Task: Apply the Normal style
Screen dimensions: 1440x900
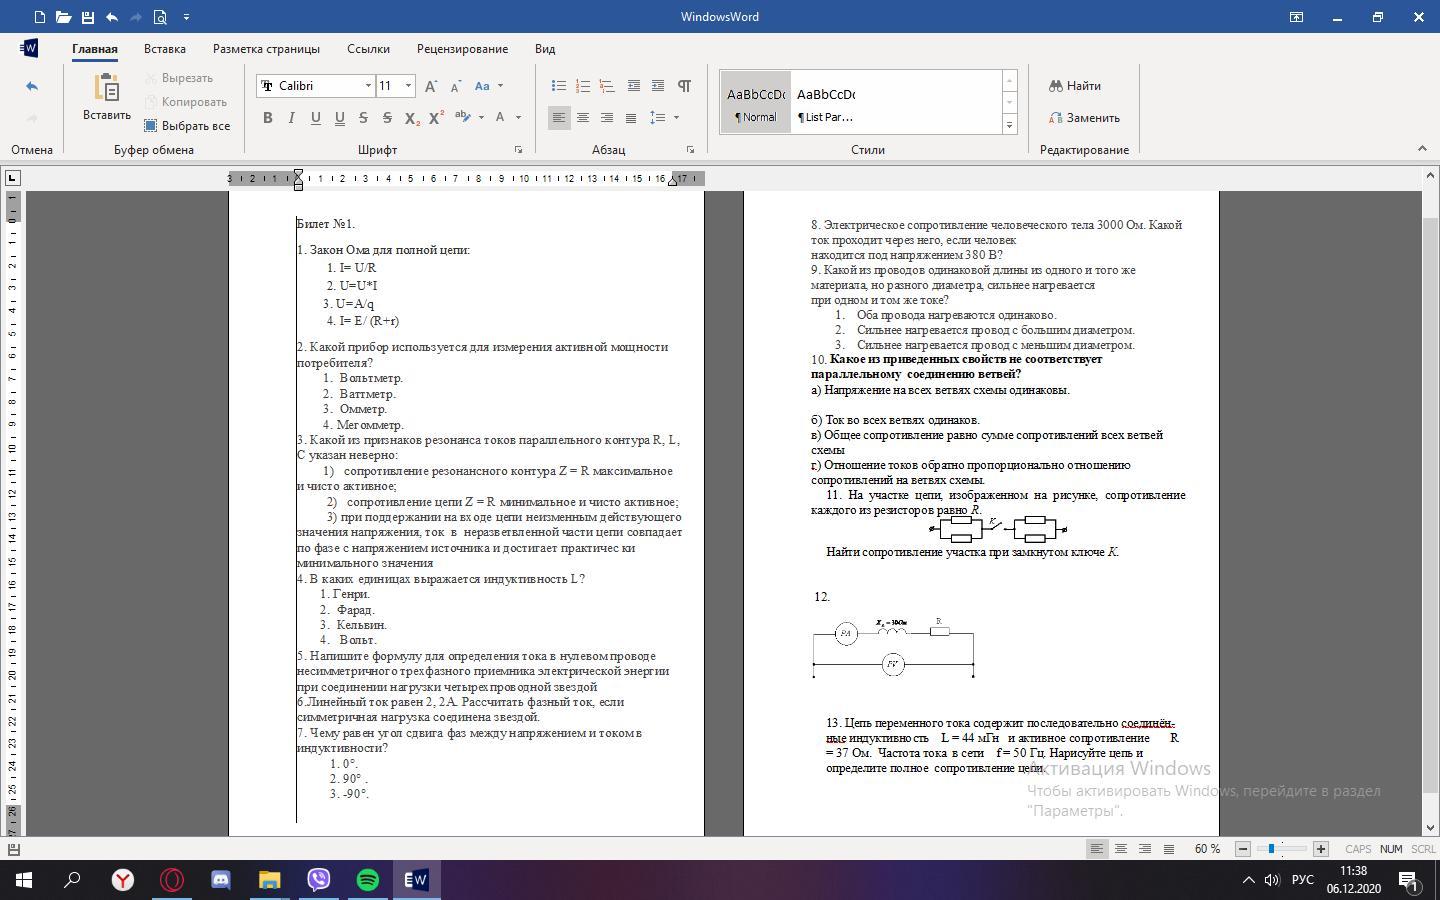Action: tap(756, 102)
